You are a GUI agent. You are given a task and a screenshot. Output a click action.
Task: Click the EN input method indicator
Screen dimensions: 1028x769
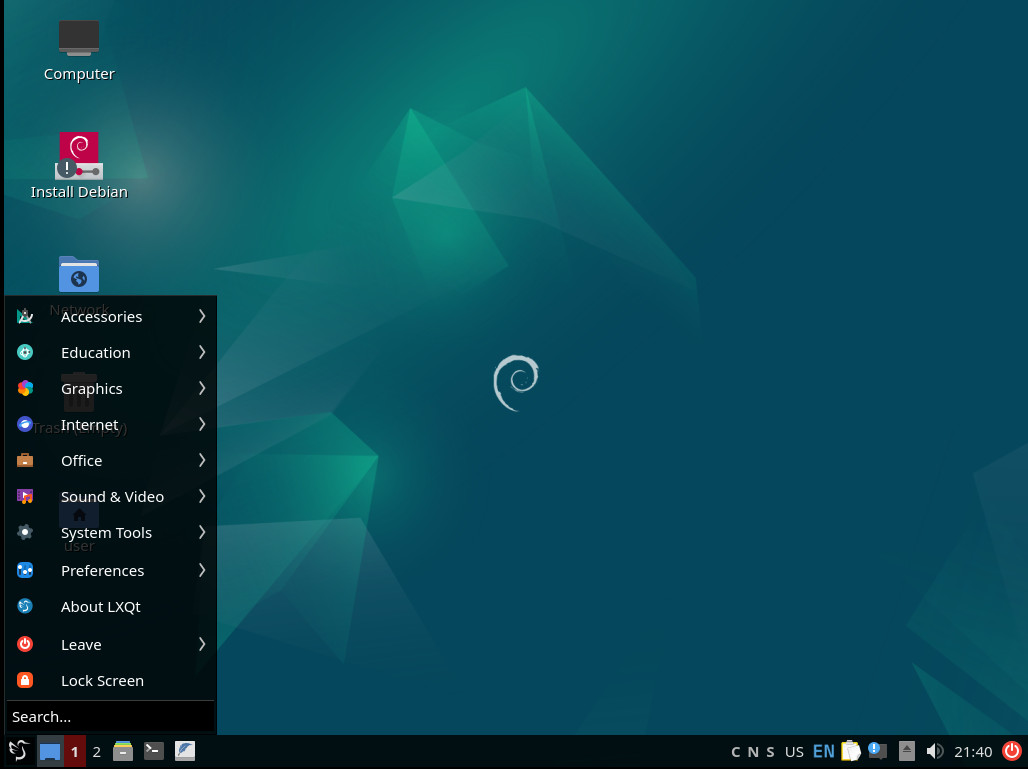tap(823, 751)
